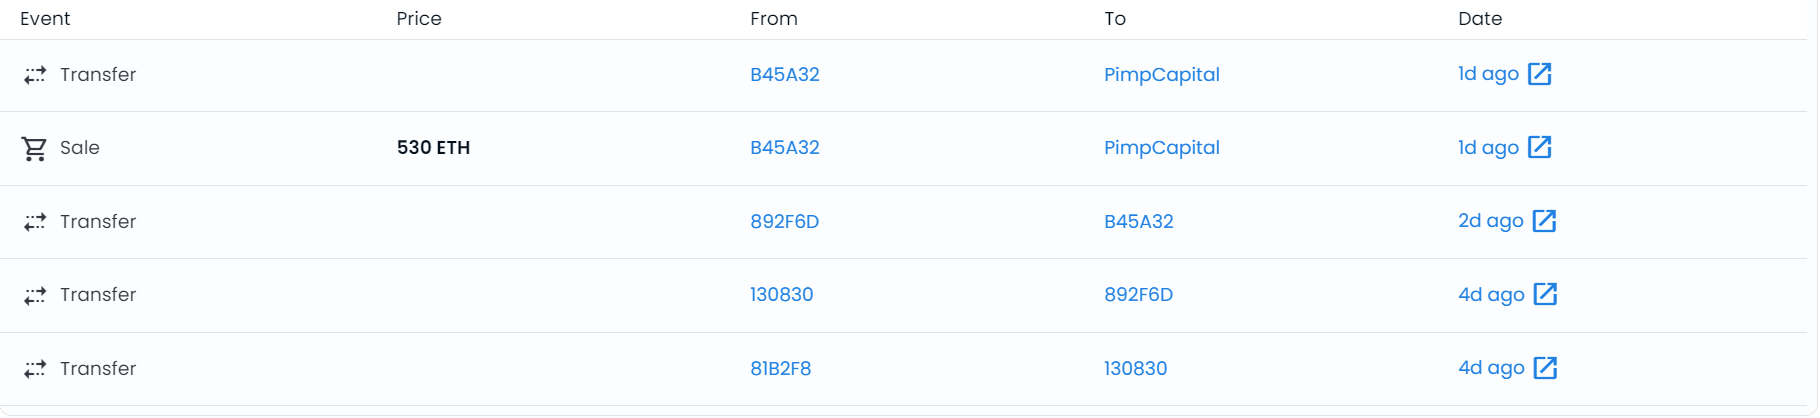Open recipient 130830 in the last row

pos(1136,369)
